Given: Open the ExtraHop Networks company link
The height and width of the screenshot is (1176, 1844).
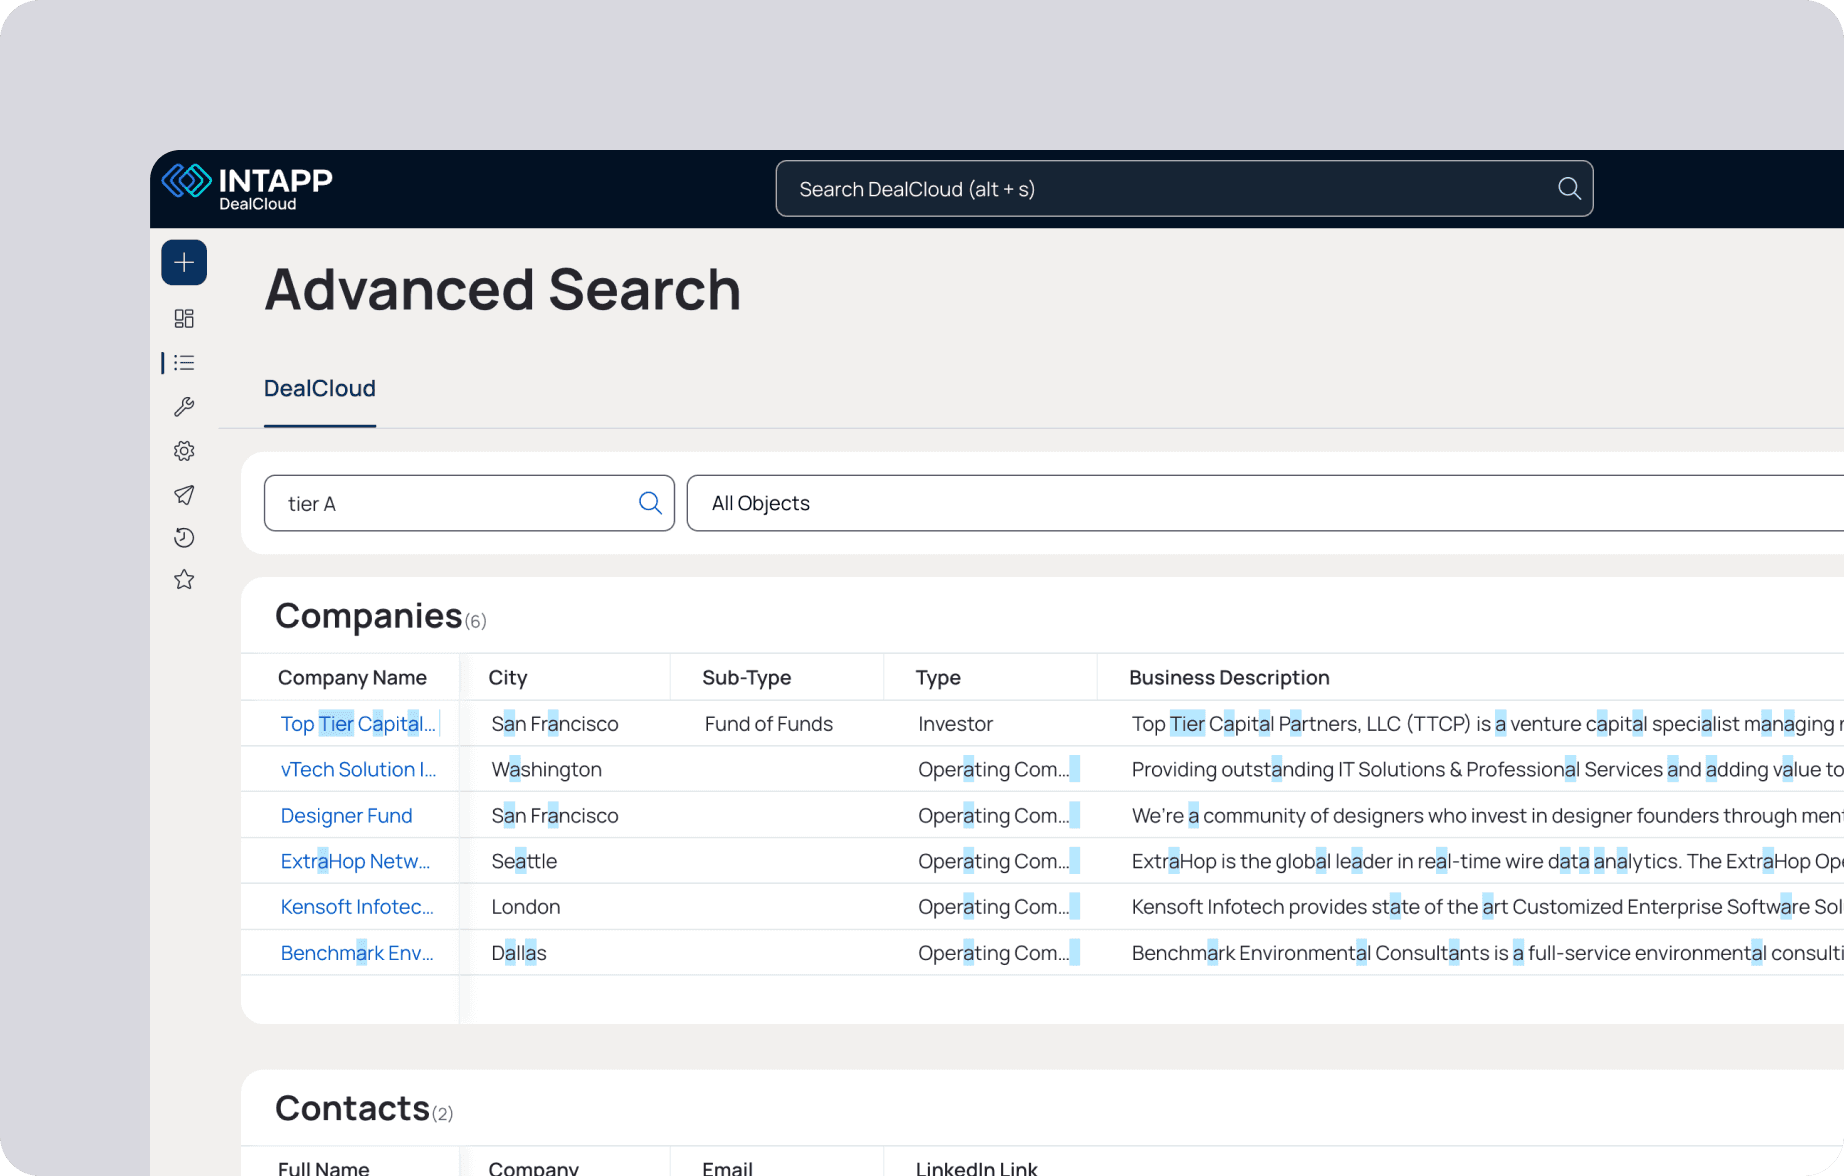Looking at the screenshot, I should click(355, 862).
